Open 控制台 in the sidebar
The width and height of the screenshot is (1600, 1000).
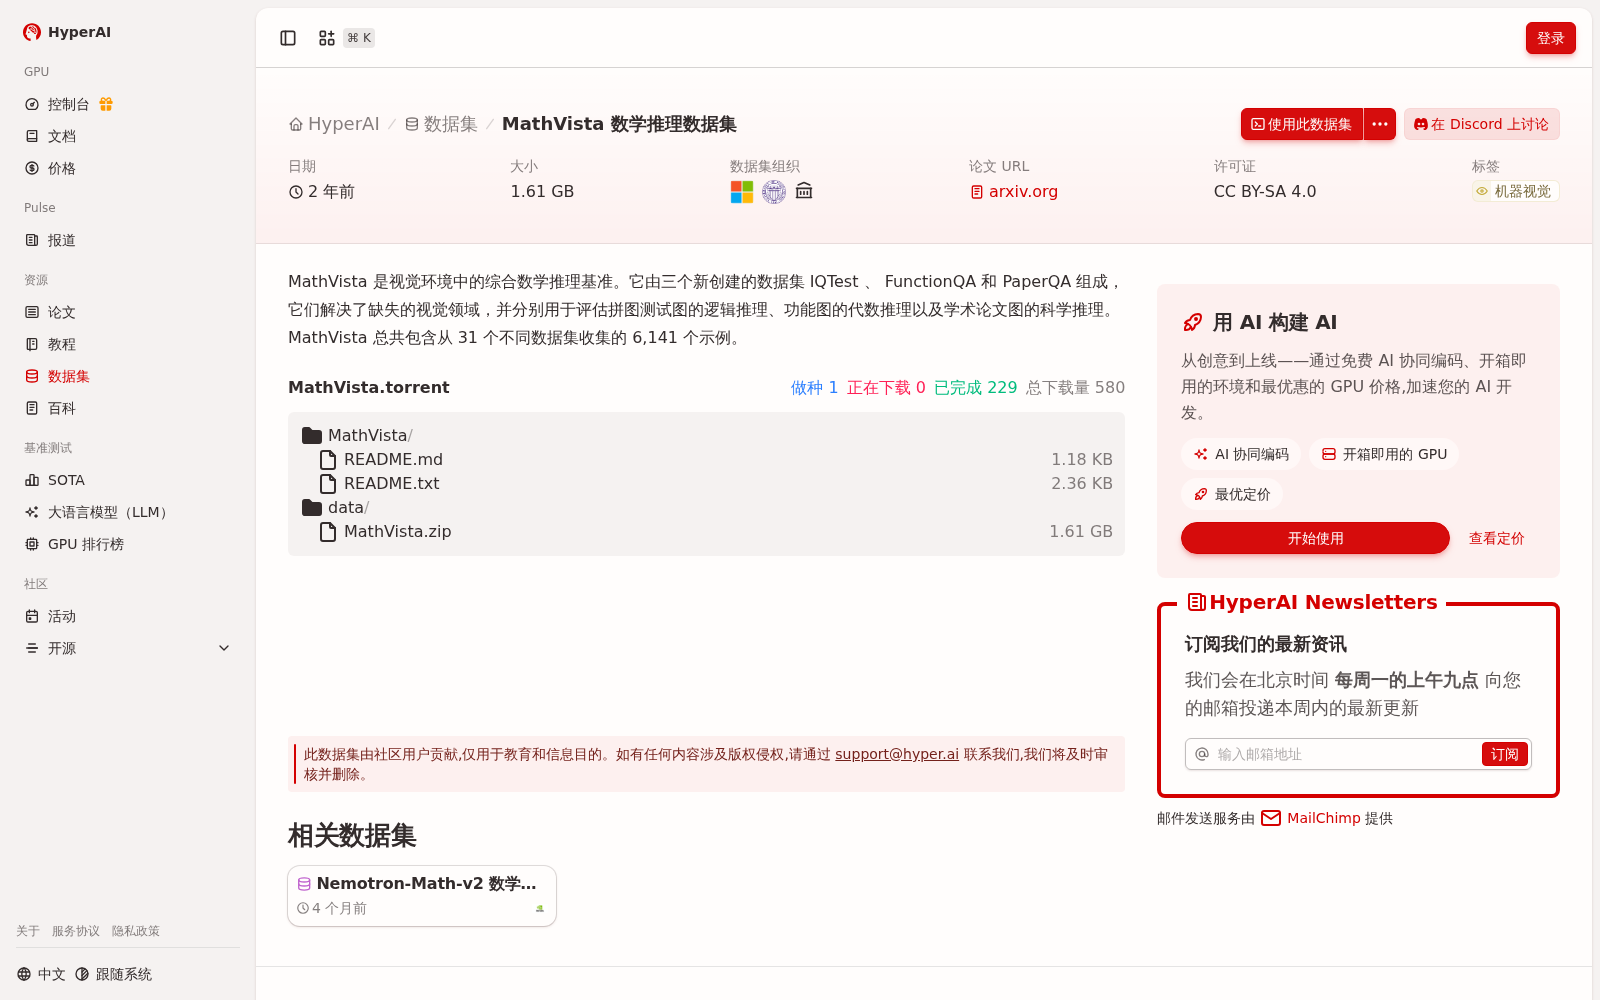(x=68, y=104)
